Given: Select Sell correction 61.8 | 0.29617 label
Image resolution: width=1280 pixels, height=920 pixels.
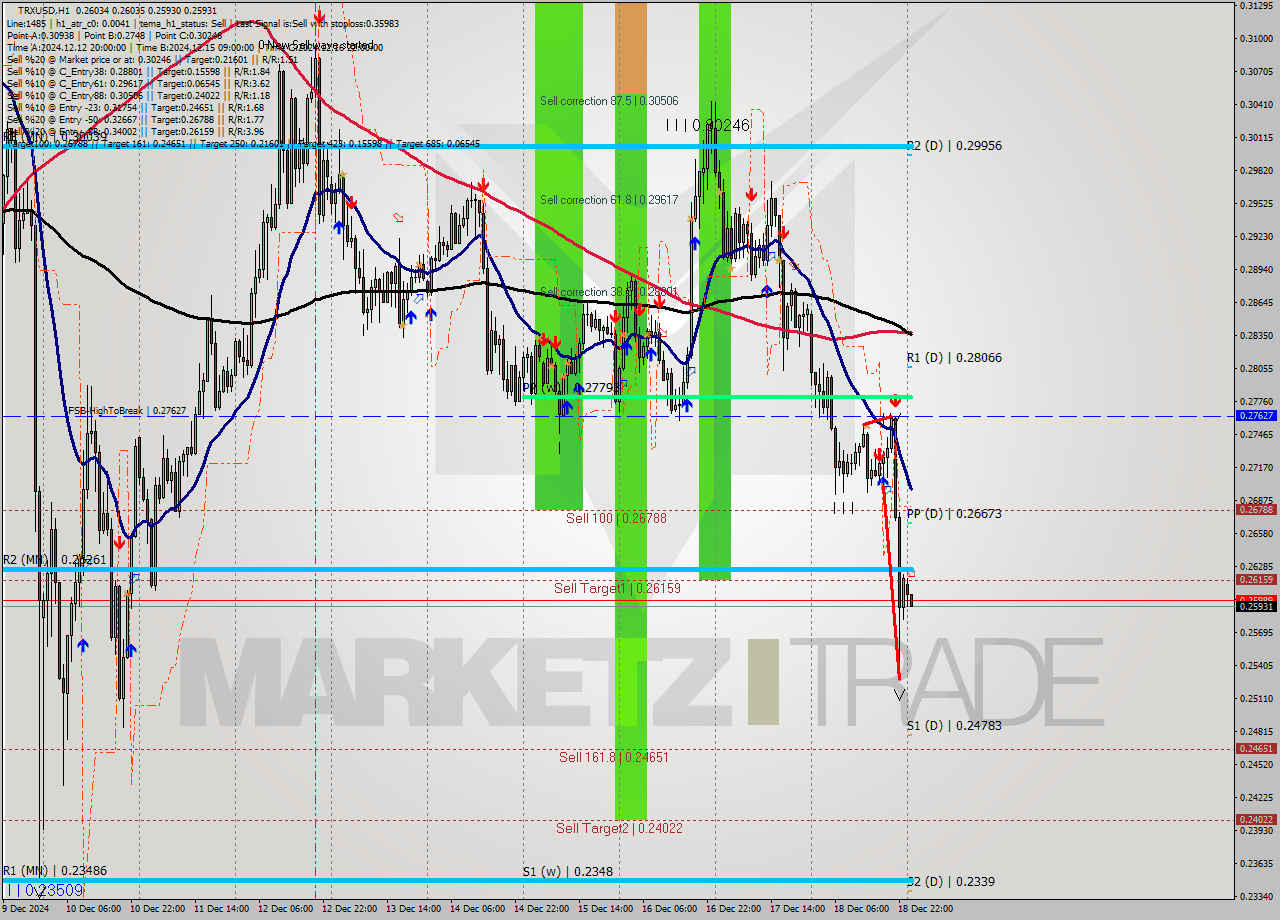Looking at the screenshot, I should click(x=609, y=200).
